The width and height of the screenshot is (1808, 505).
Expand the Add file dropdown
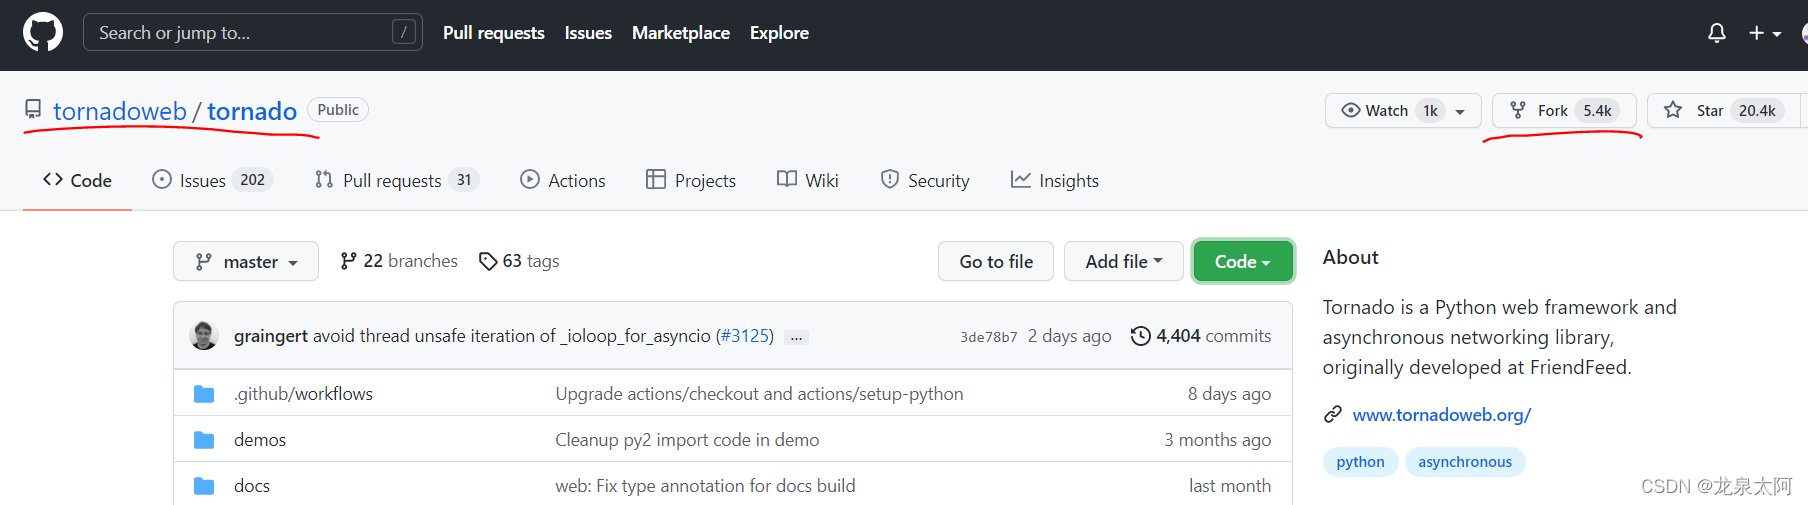coord(1123,262)
